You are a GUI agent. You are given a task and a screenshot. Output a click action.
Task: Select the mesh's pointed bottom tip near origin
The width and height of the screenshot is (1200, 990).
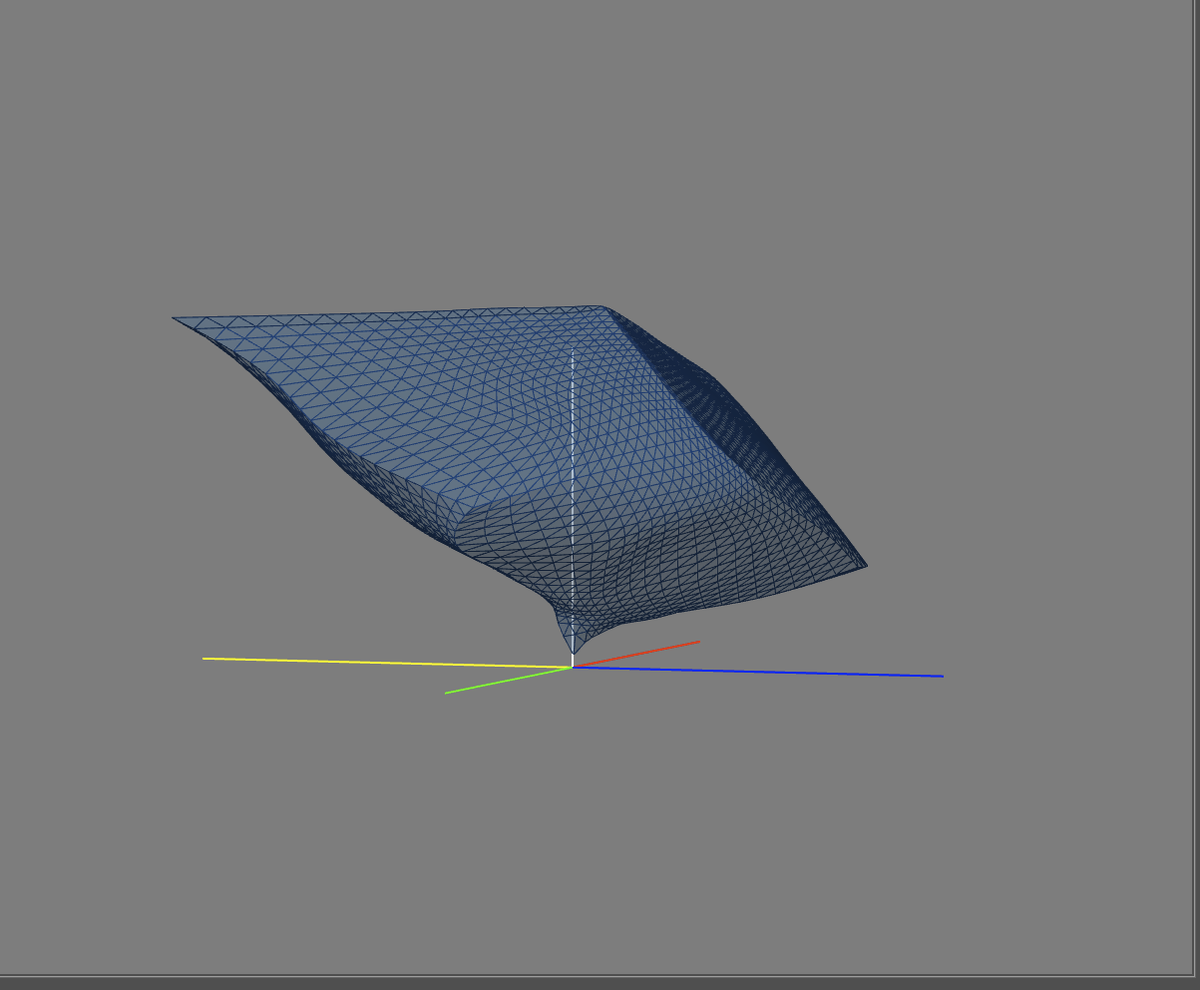coord(573,650)
